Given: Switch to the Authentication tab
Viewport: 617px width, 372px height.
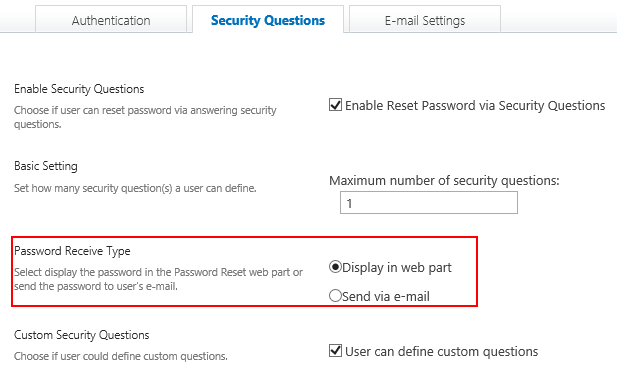Looking at the screenshot, I should tap(111, 20).
